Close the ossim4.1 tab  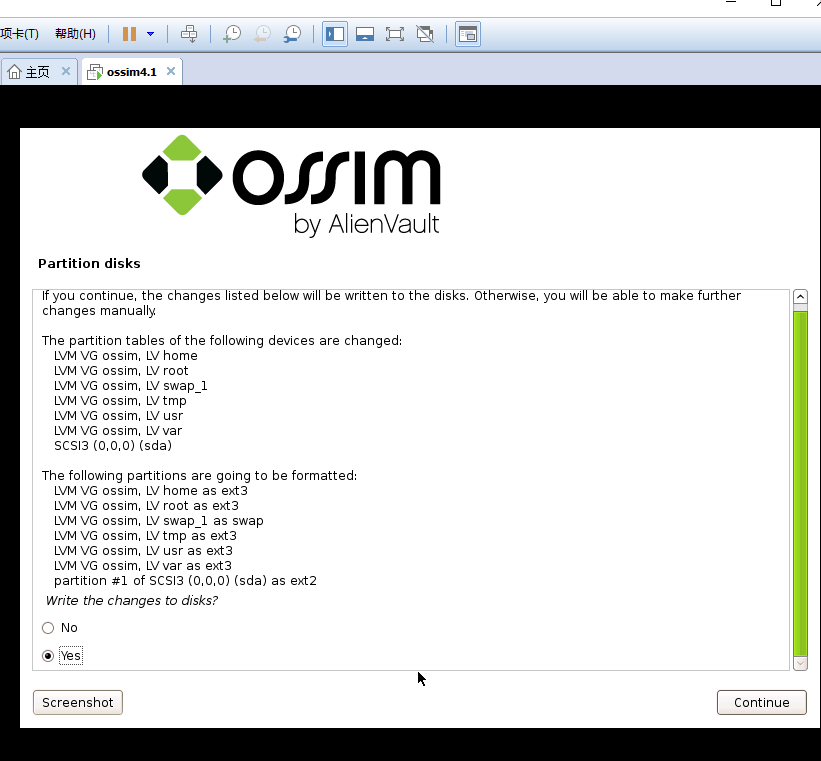(171, 71)
